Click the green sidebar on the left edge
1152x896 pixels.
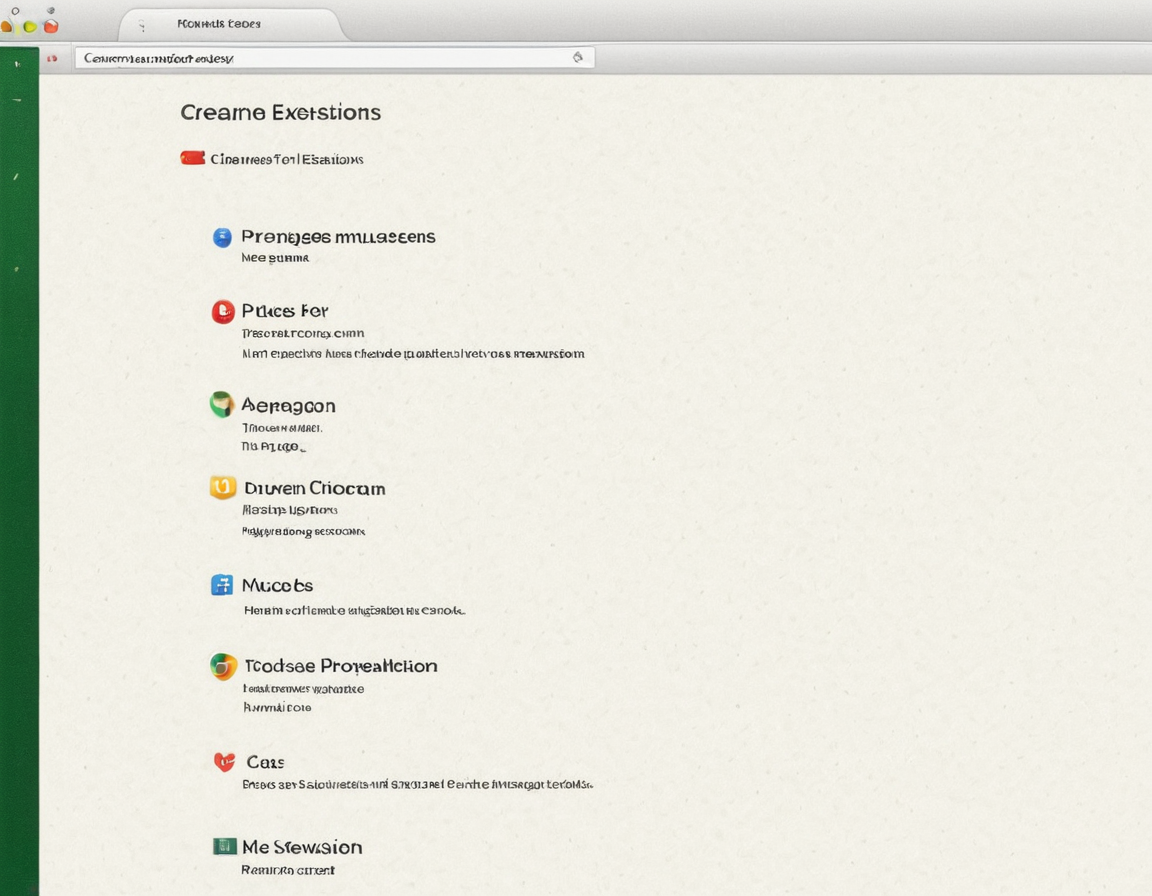click(x=18, y=450)
